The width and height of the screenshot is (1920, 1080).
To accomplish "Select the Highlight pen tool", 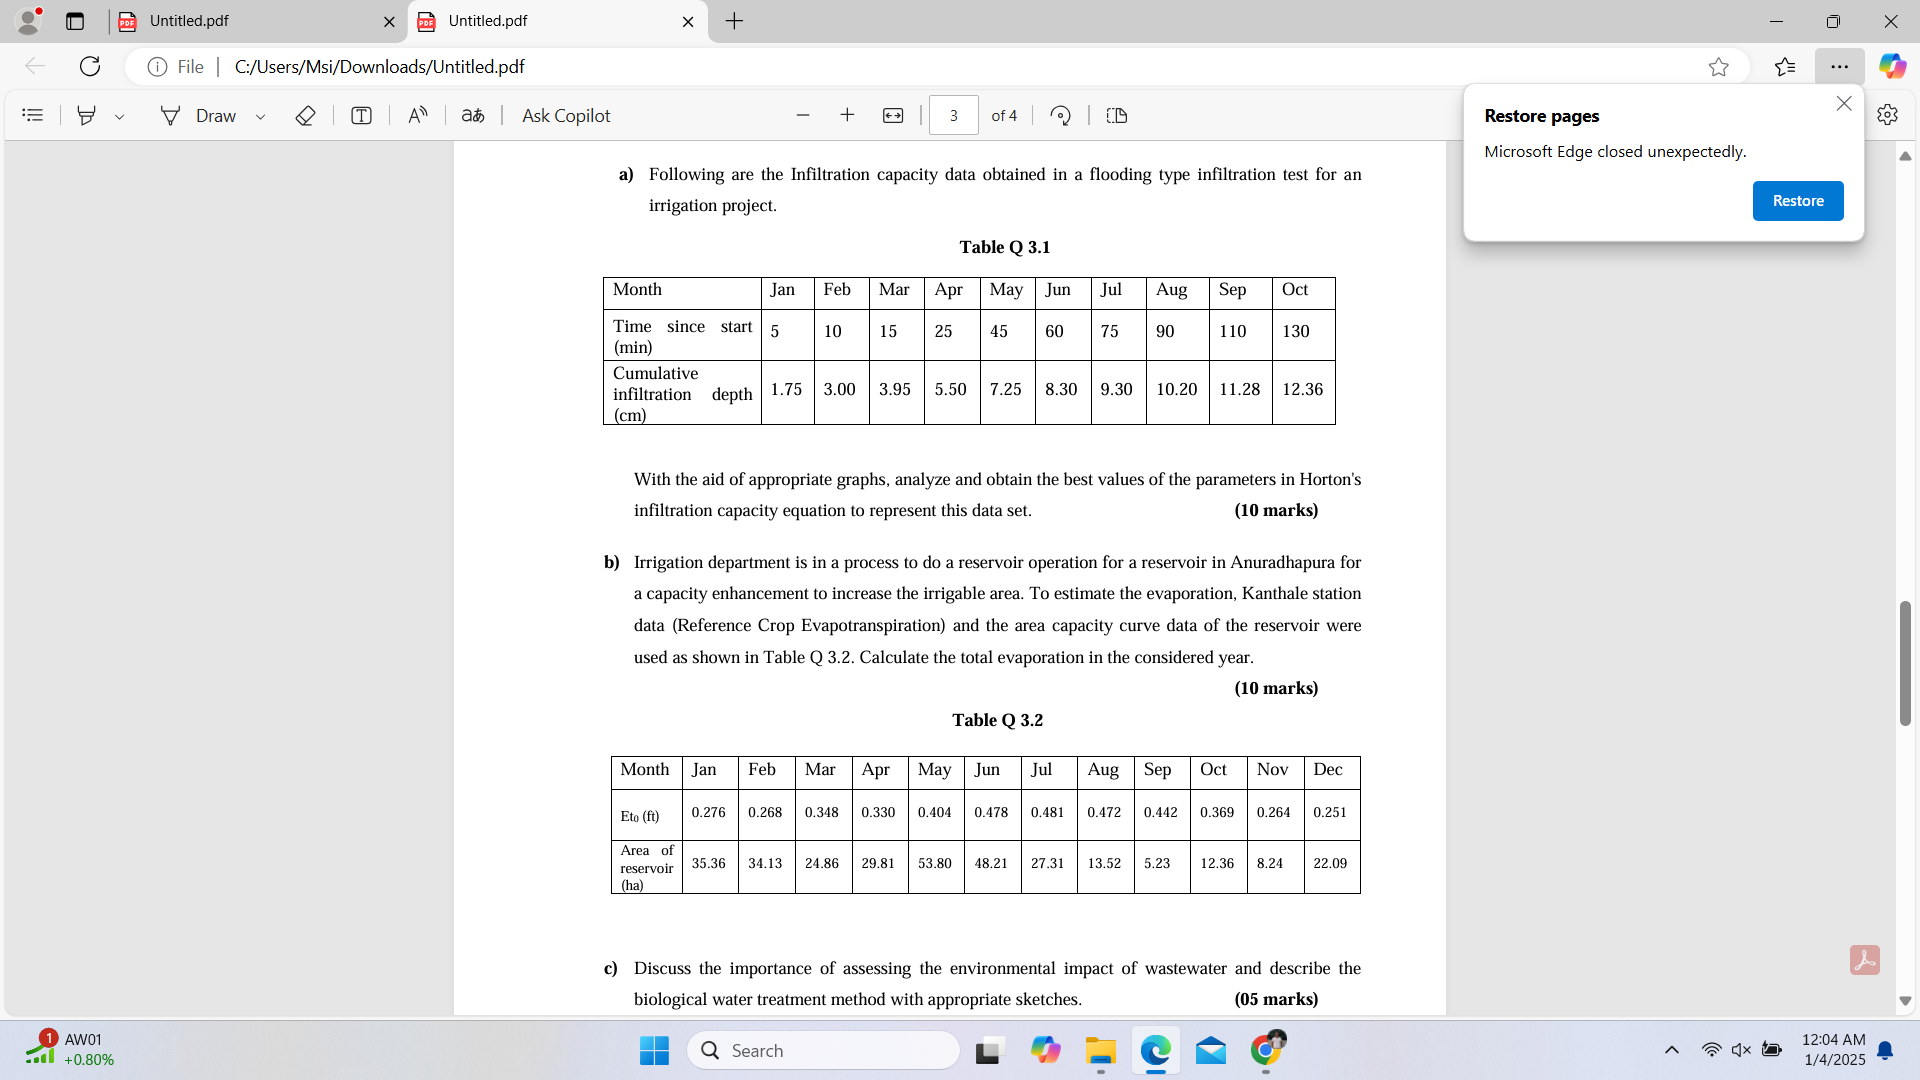I will (x=87, y=116).
